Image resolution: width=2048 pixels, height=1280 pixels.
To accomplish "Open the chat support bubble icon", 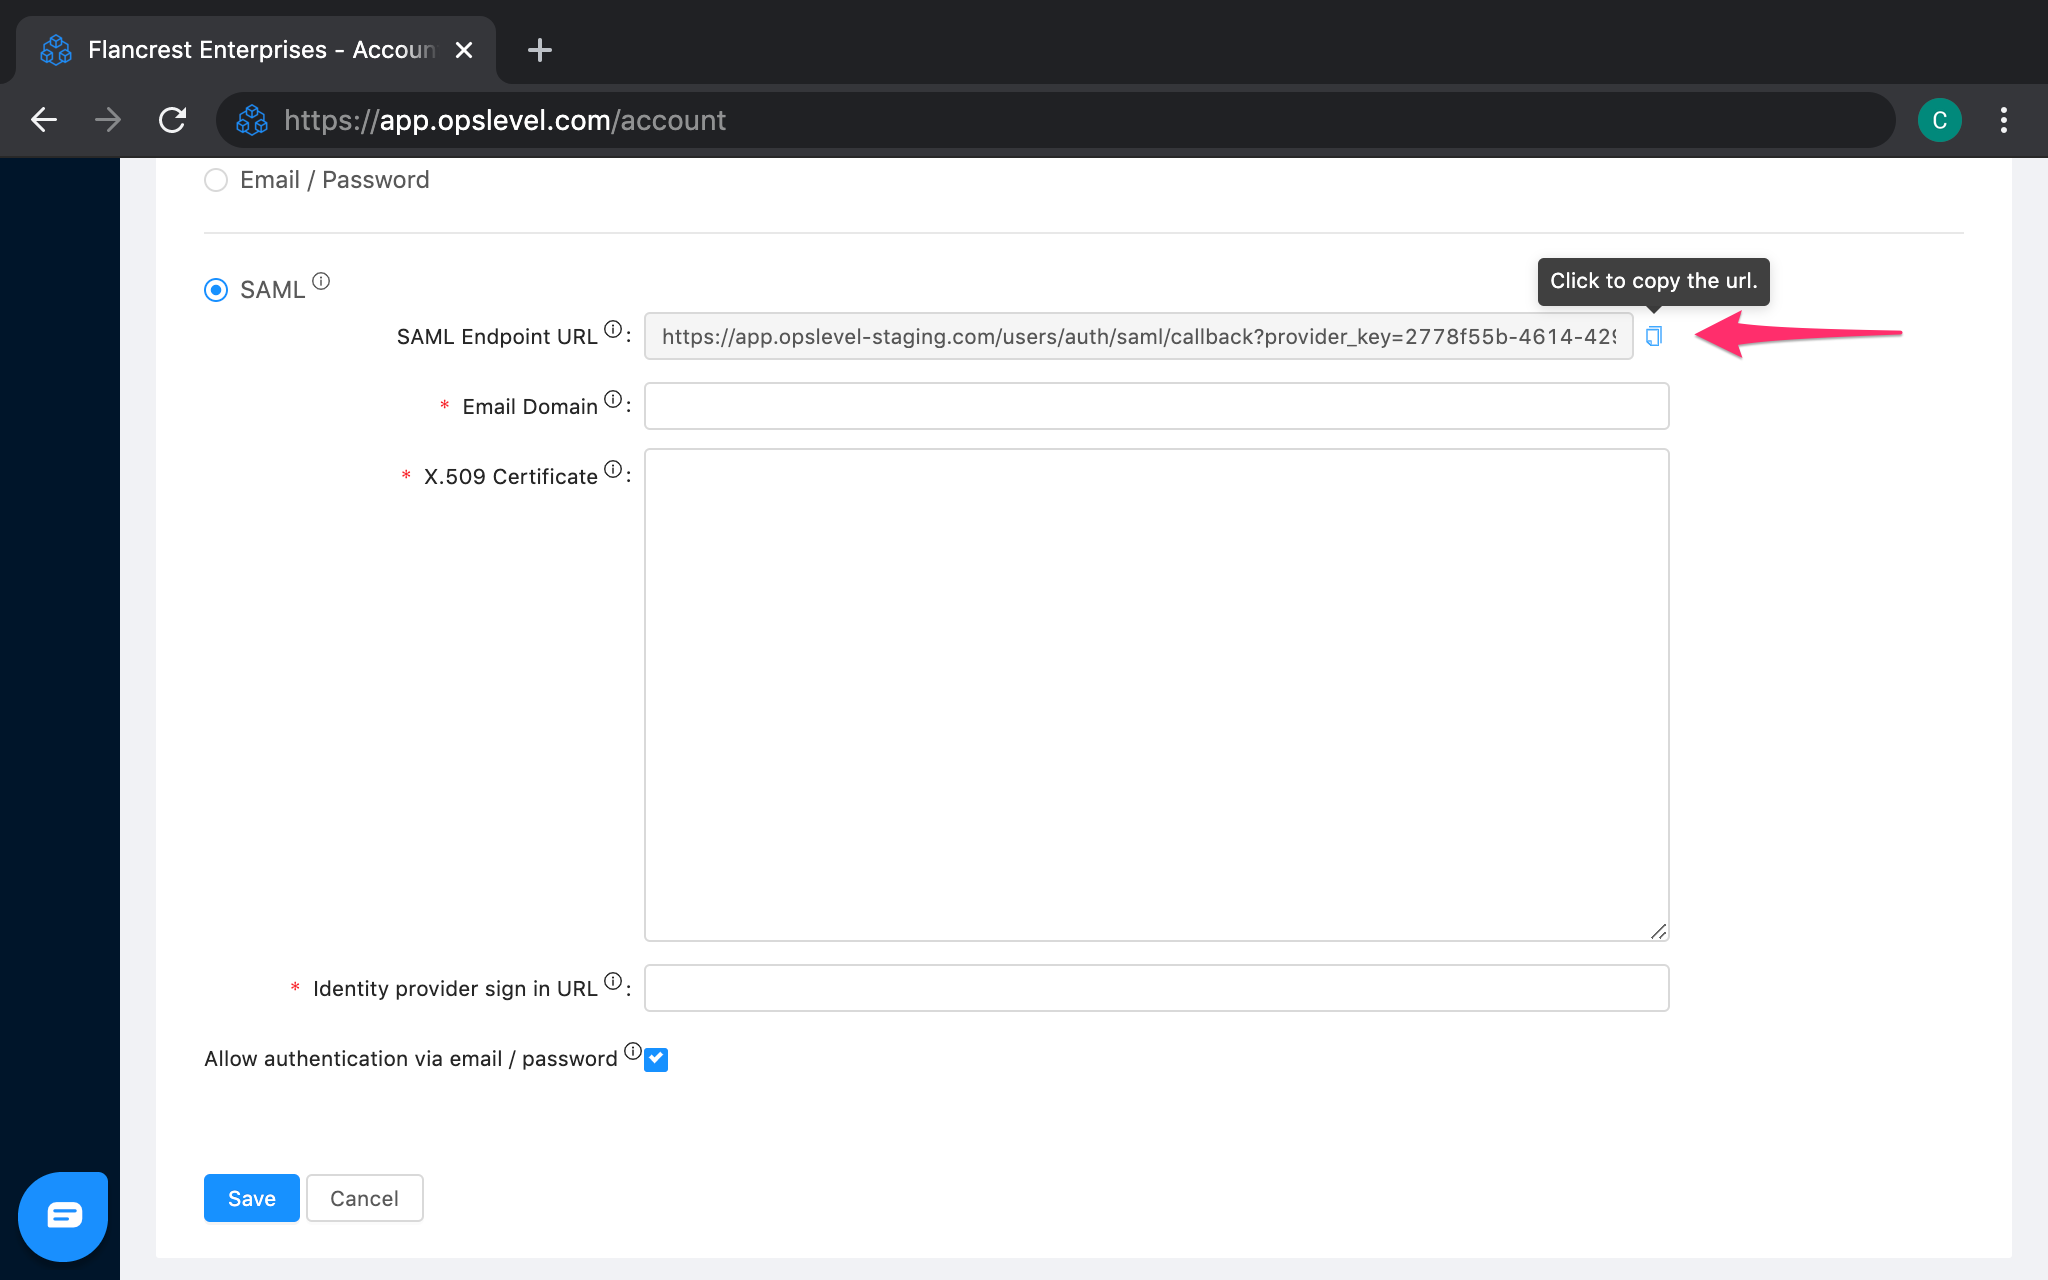I will click(x=63, y=1216).
